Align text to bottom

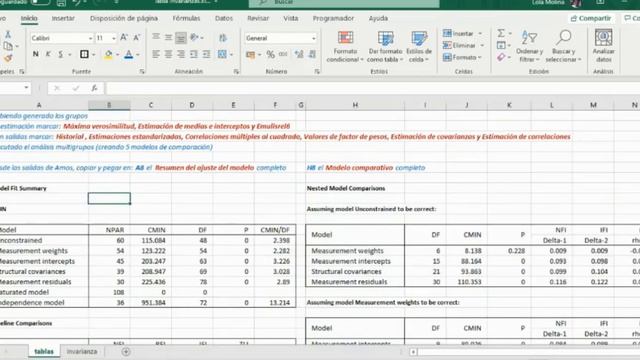tap(180, 38)
